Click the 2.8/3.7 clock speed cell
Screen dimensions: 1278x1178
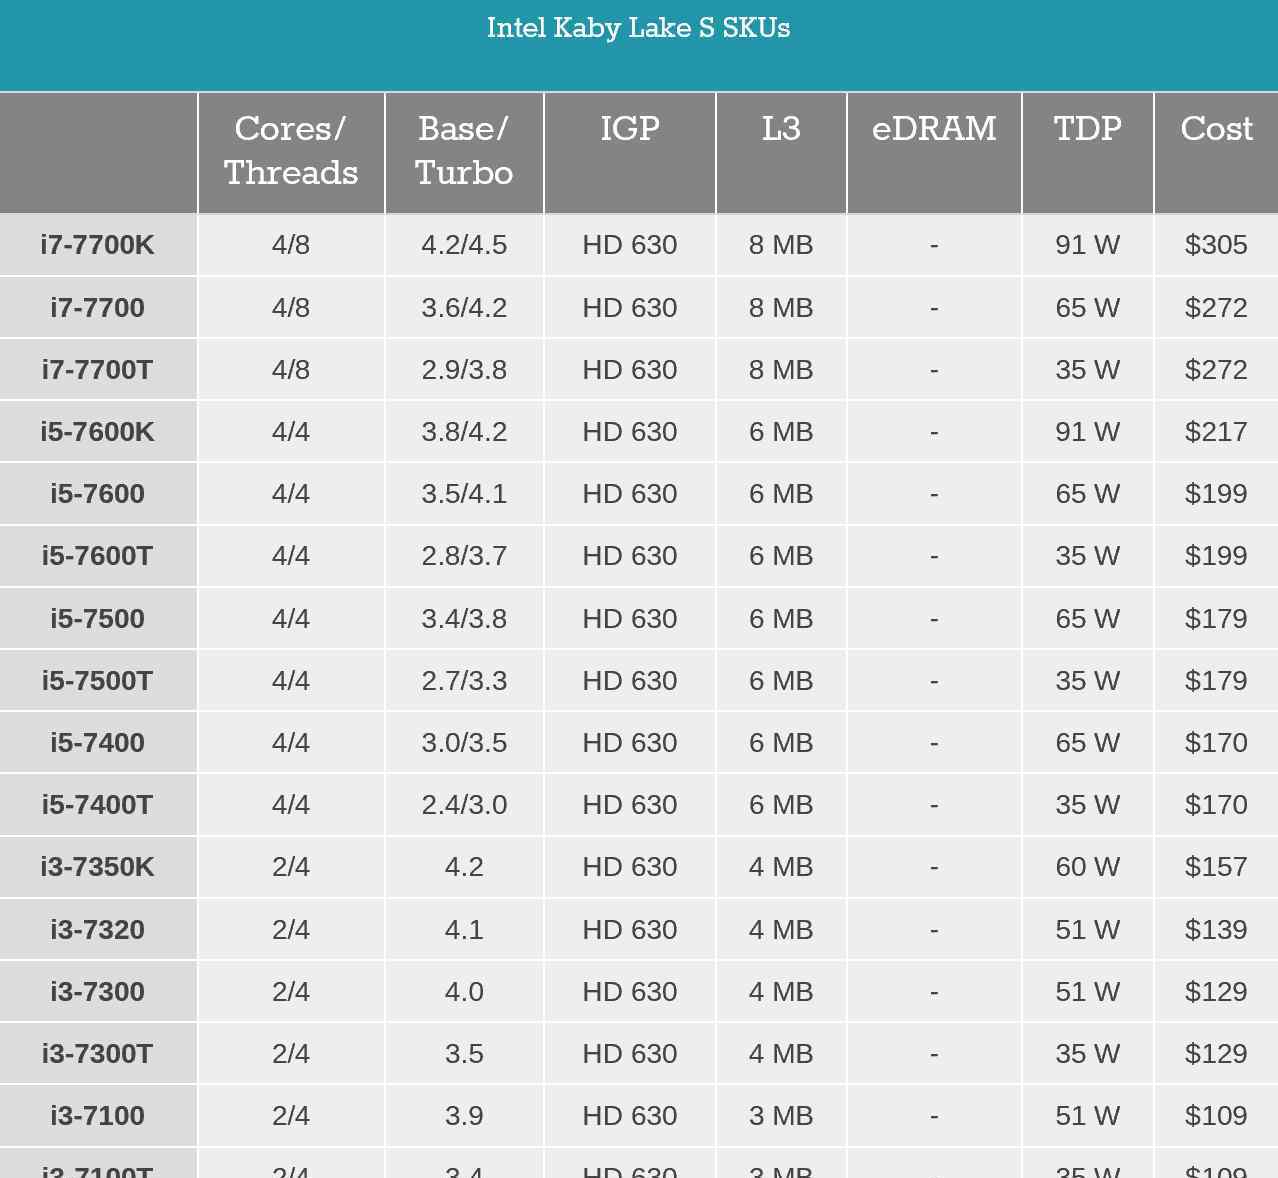(x=464, y=556)
